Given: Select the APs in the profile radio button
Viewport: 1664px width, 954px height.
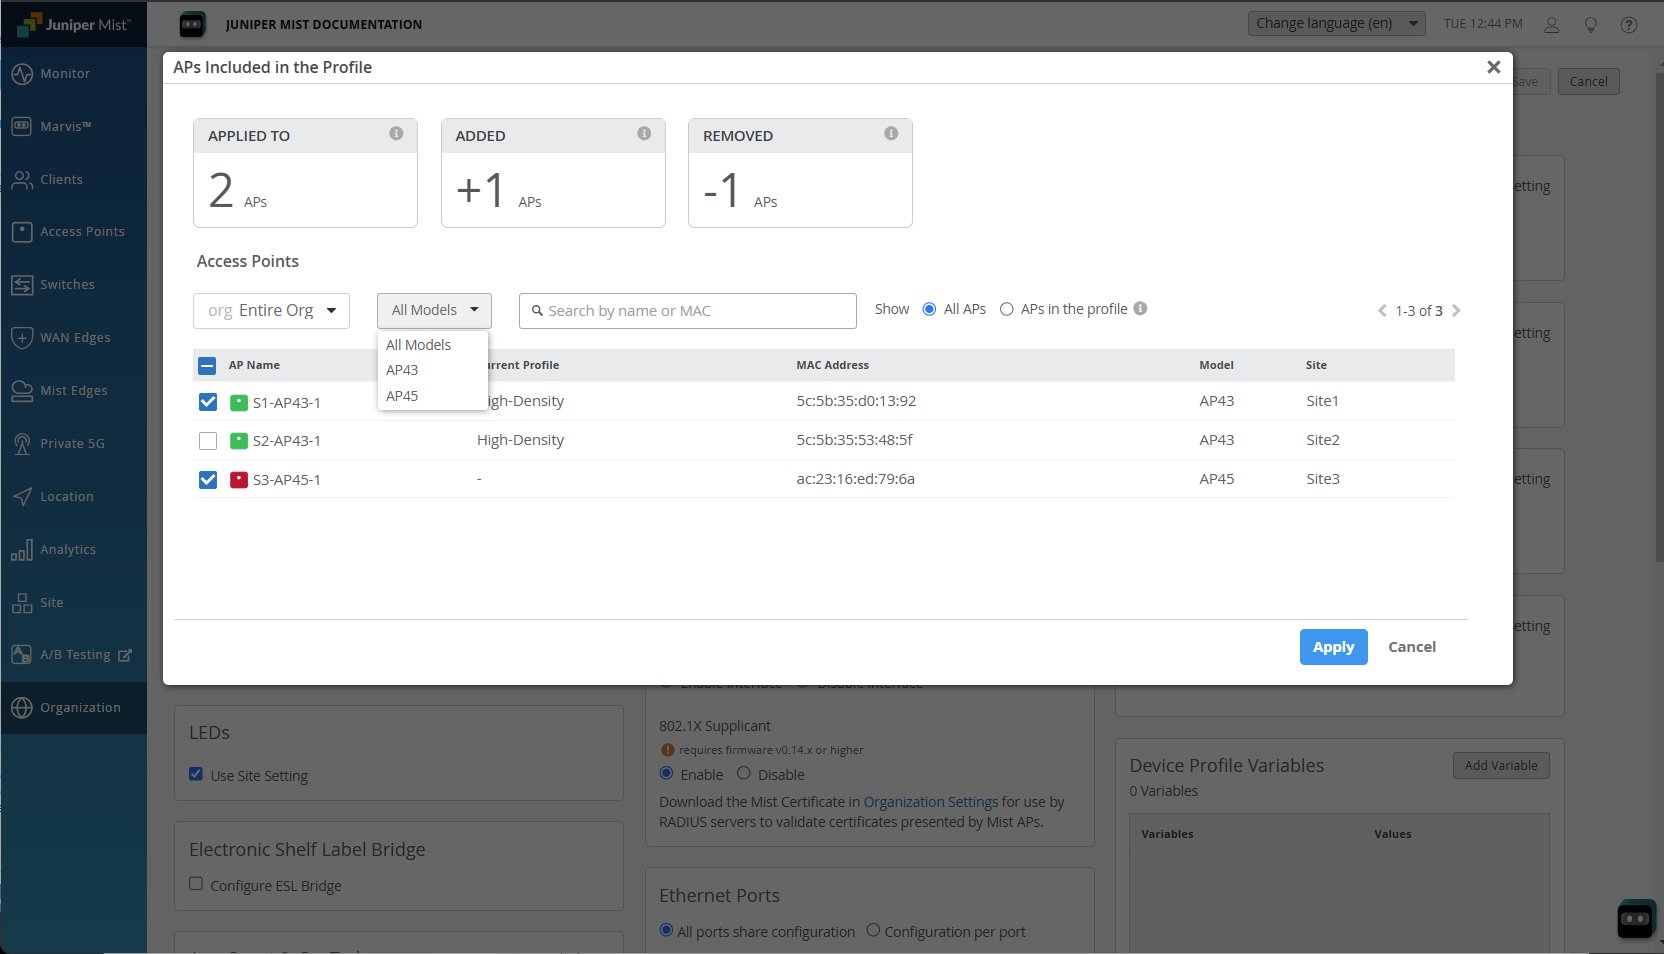Looking at the screenshot, I should coord(1007,309).
